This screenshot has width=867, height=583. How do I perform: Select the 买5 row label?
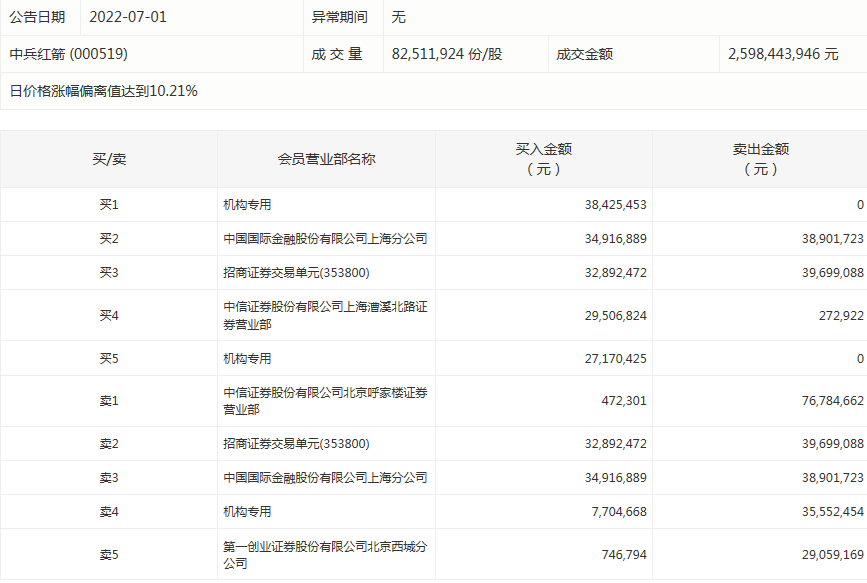(x=109, y=358)
